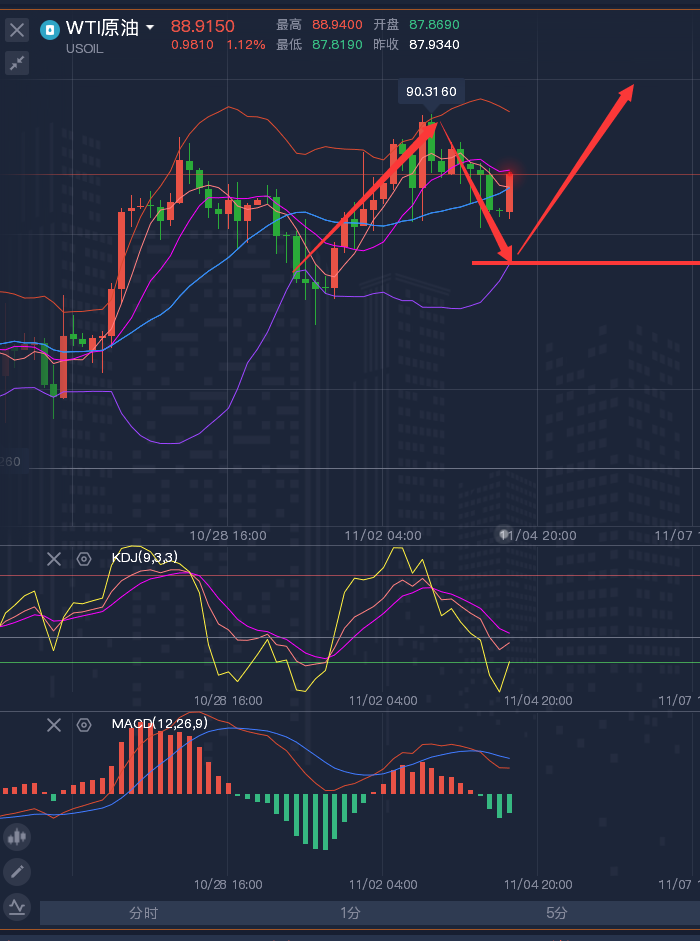700x941 pixels.
Task: Open the indicators line-chart icon
Action: point(17,906)
